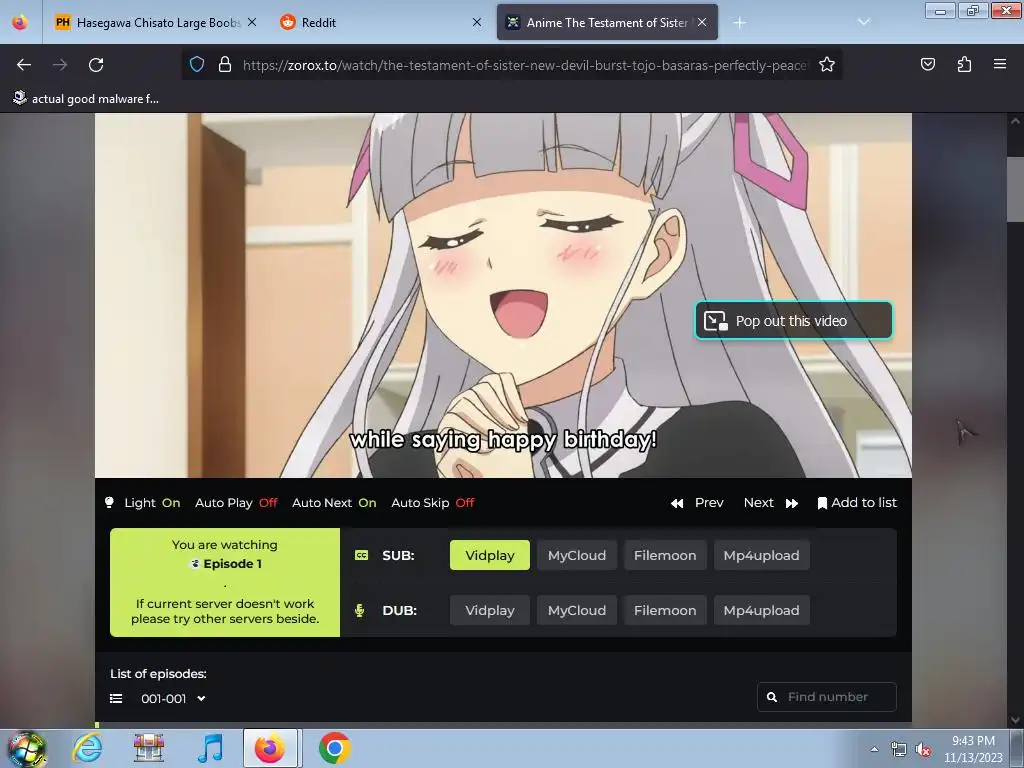Screen dimensions: 1024x768
Task: Click the Firefox taskbar button
Action: [x=270, y=748]
